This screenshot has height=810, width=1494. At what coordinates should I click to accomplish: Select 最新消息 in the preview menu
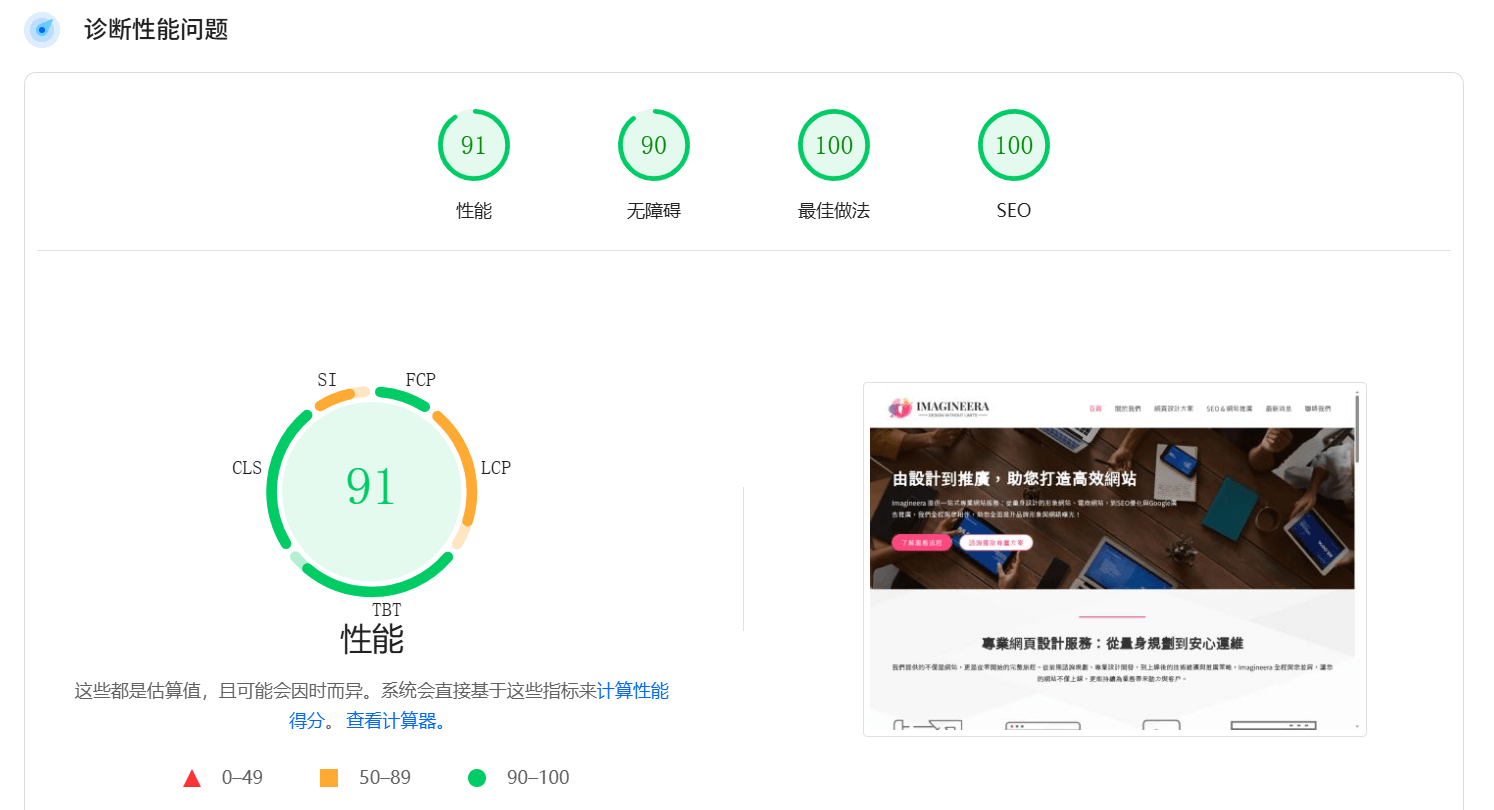1277,408
